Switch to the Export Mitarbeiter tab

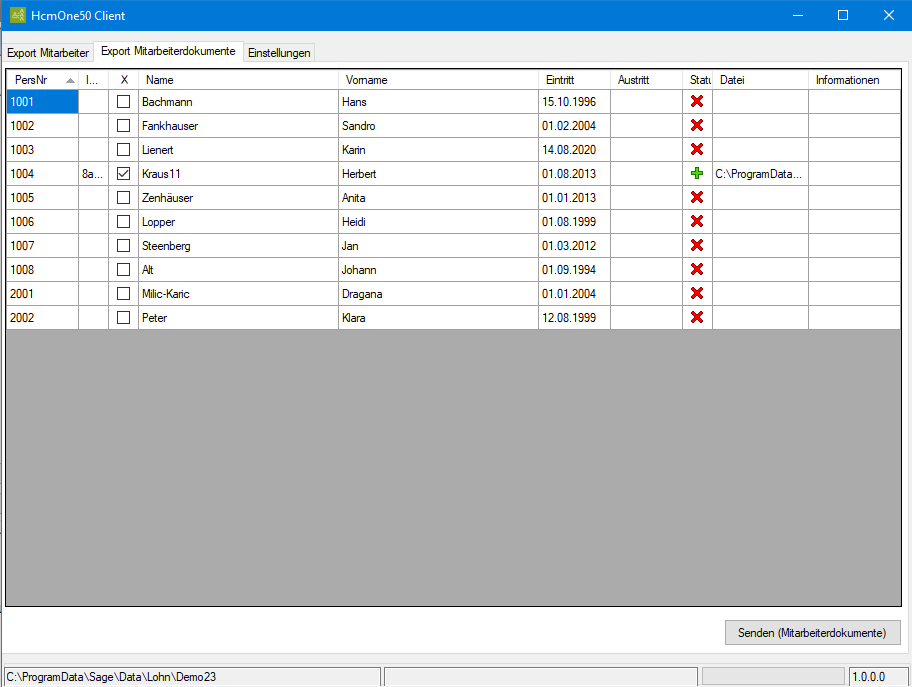click(x=48, y=52)
